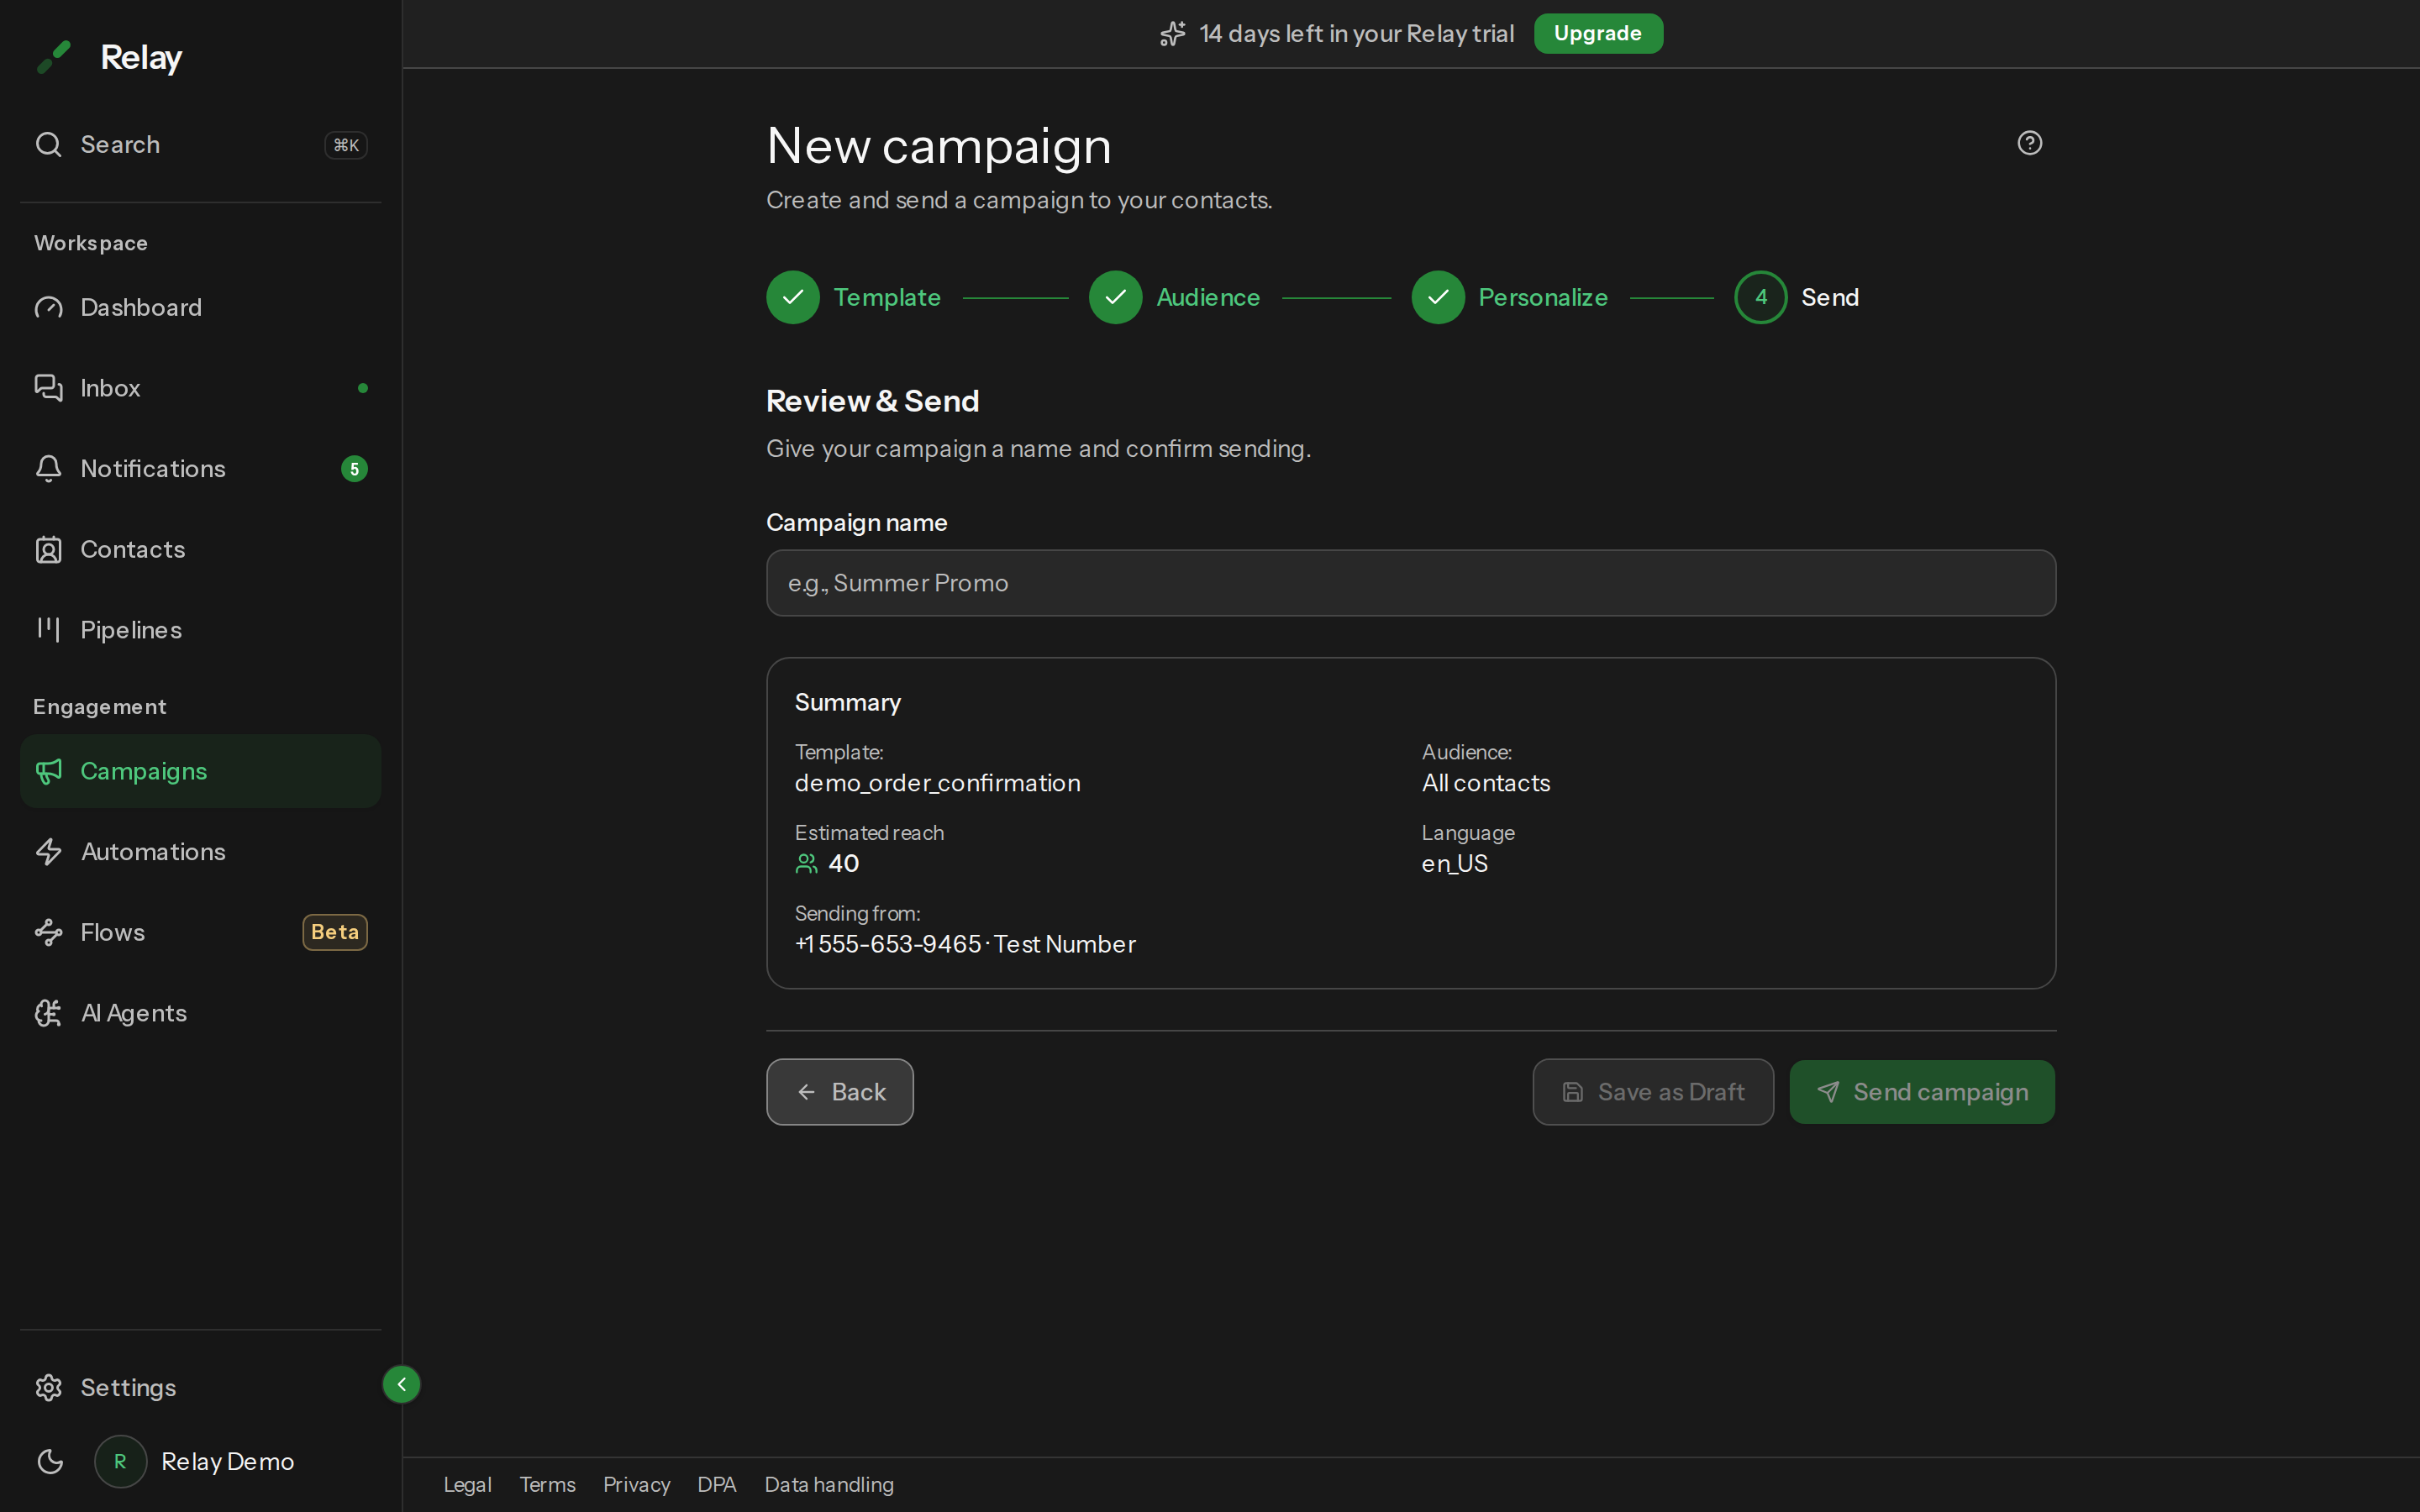Go to AI Agents
Viewport: 2420px width, 1512px height.
(200, 1013)
